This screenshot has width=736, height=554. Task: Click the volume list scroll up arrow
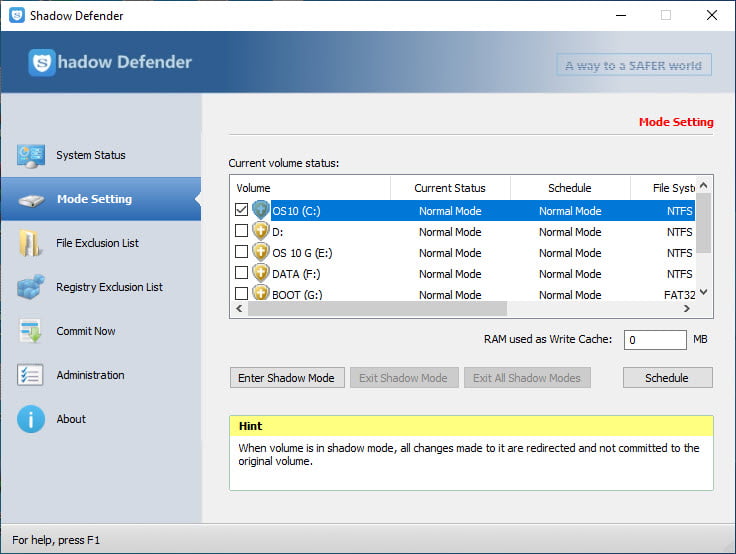[703, 185]
